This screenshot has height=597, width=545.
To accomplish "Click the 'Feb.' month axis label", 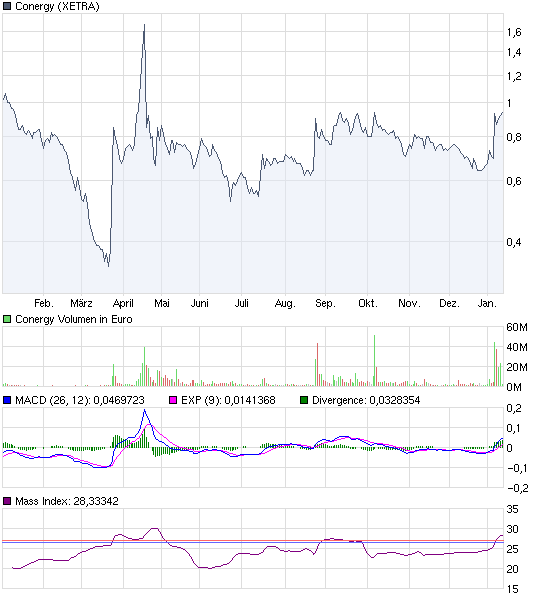I will pos(44,303).
